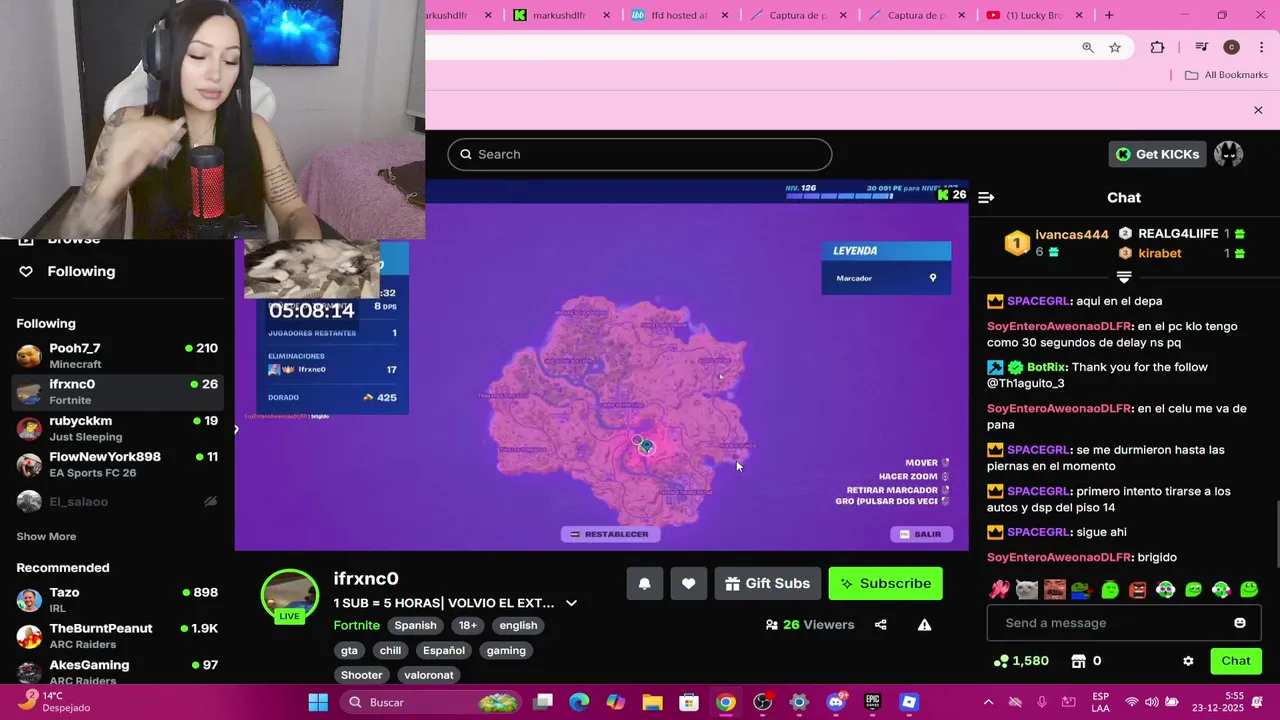Pick the waving hands emote
Image resolution: width=1280 pixels, height=720 pixels.
pyautogui.click(x=999, y=590)
